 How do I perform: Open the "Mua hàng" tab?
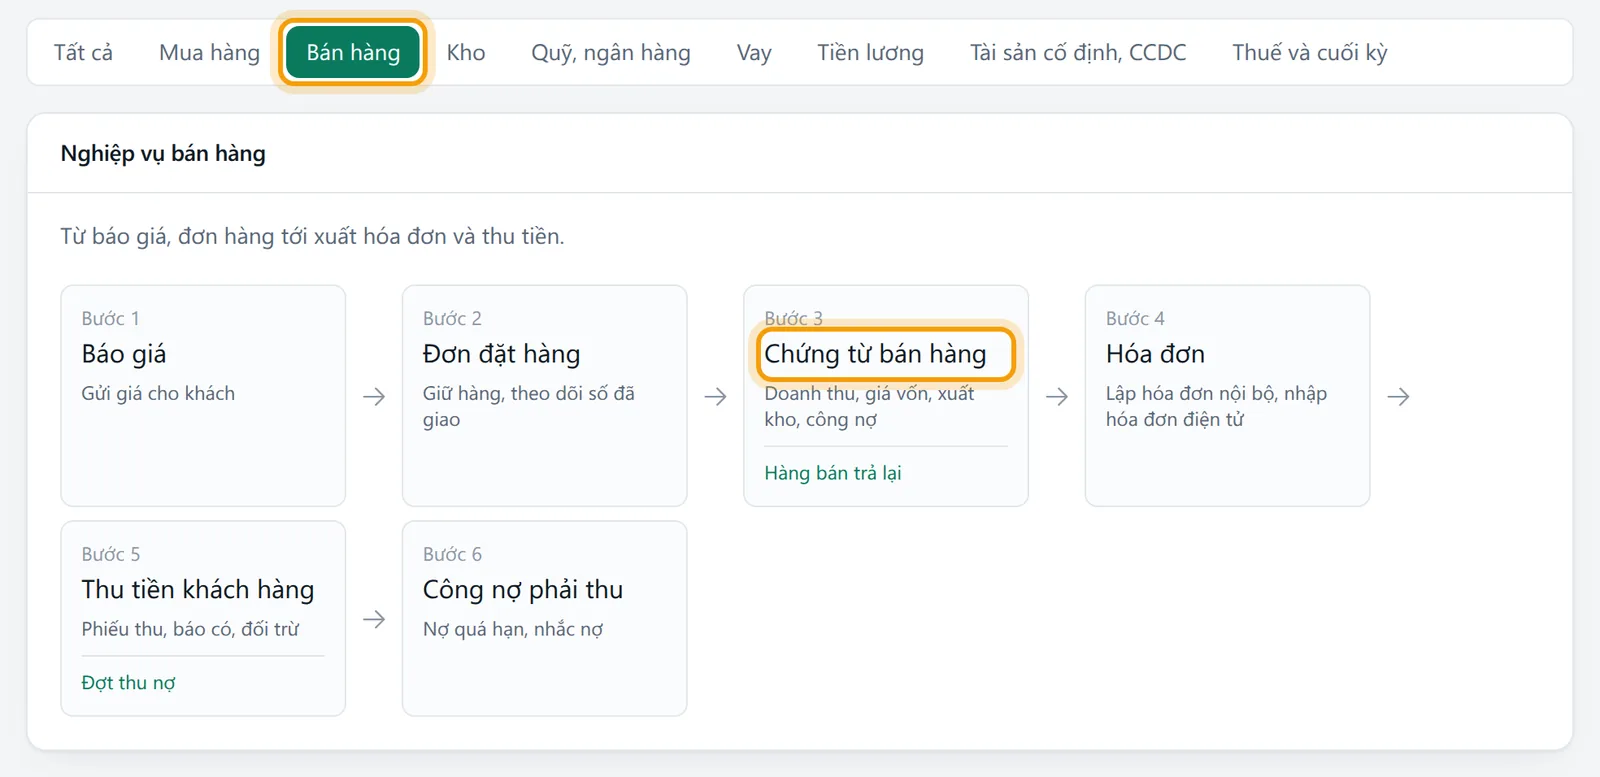(209, 52)
